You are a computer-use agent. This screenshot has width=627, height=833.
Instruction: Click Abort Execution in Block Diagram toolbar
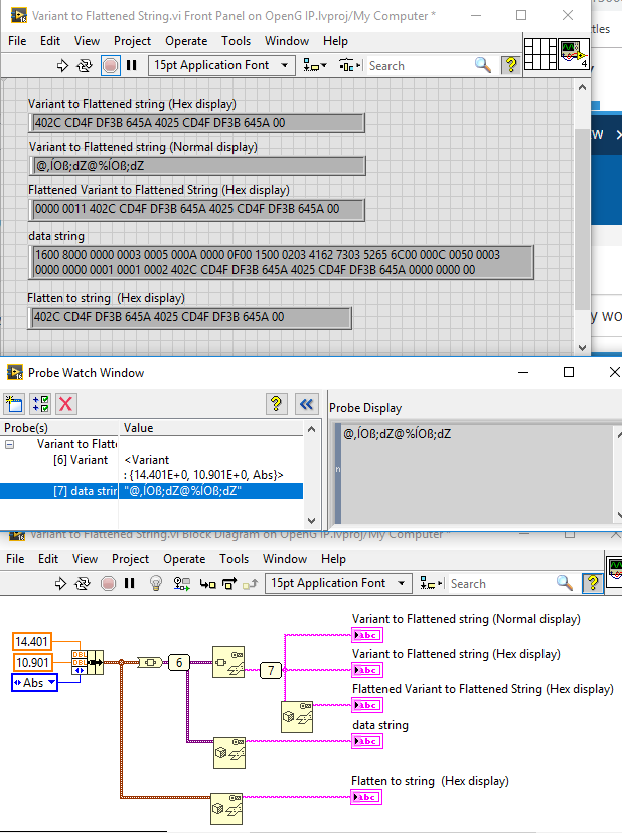[x=108, y=584]
